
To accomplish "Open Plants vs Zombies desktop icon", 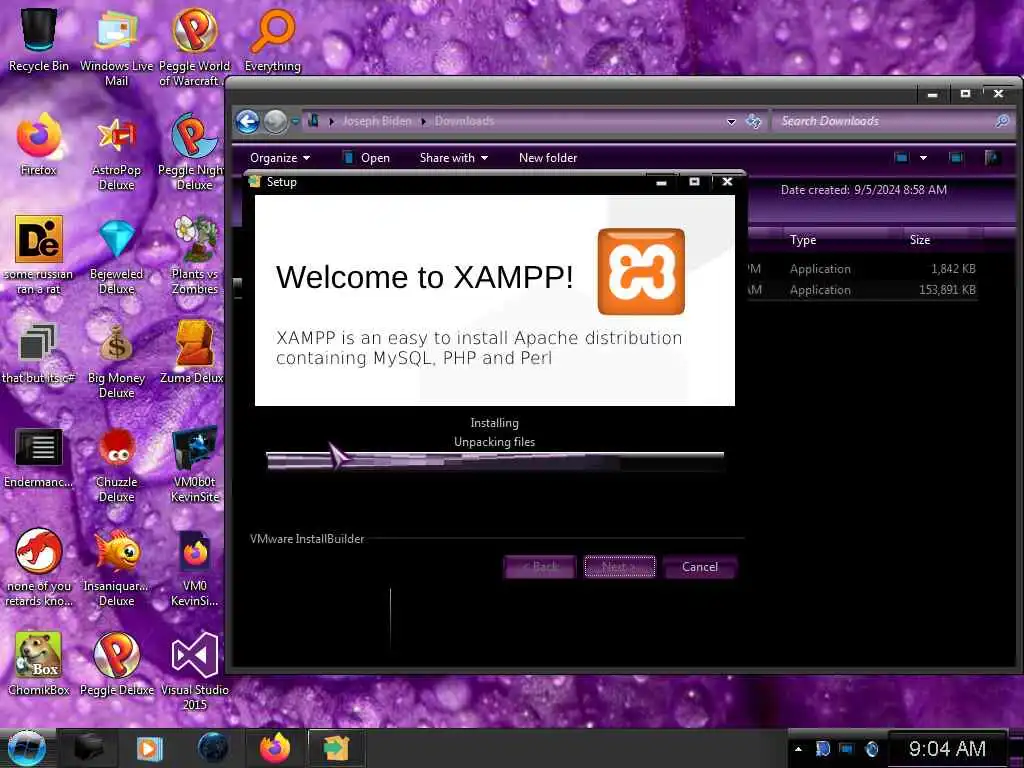I will [195, 255].
